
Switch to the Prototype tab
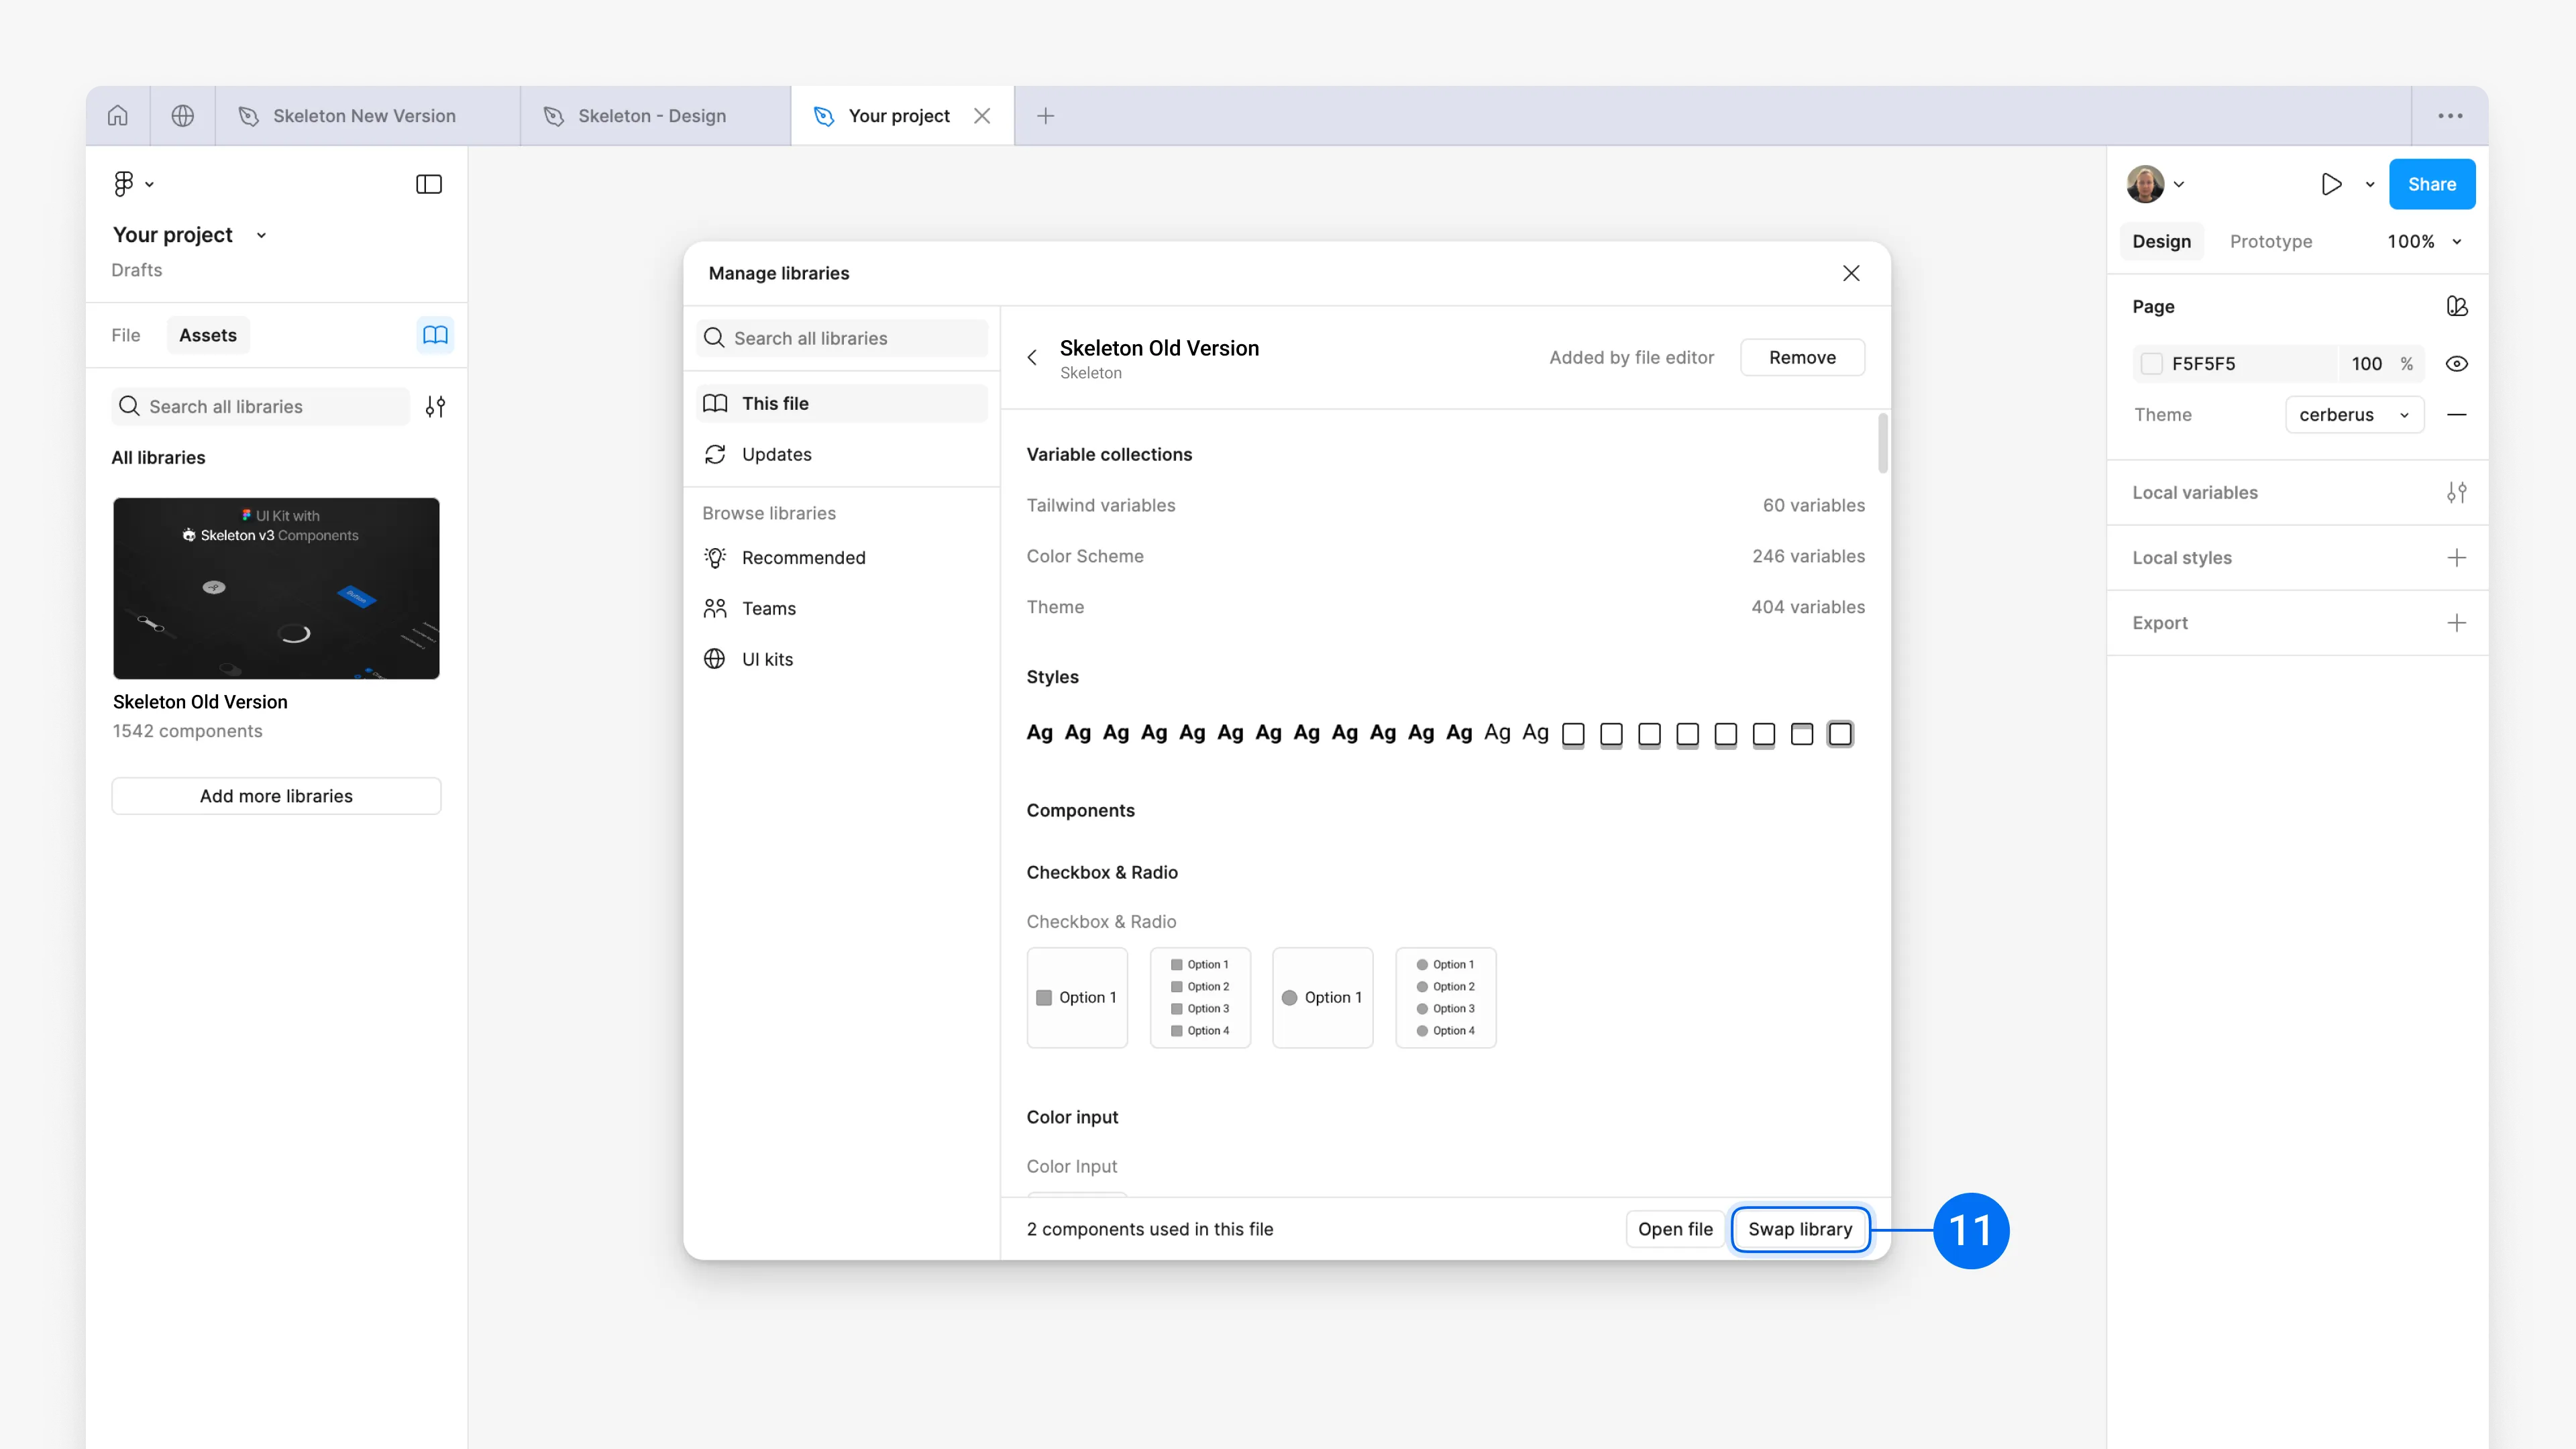tap(2271, 241)
